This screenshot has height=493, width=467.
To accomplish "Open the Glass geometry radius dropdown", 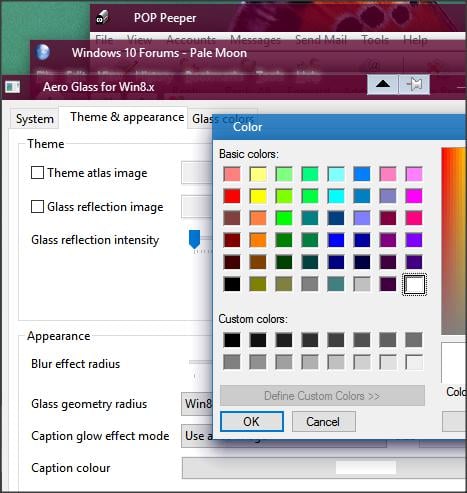I will coord(197,404).
